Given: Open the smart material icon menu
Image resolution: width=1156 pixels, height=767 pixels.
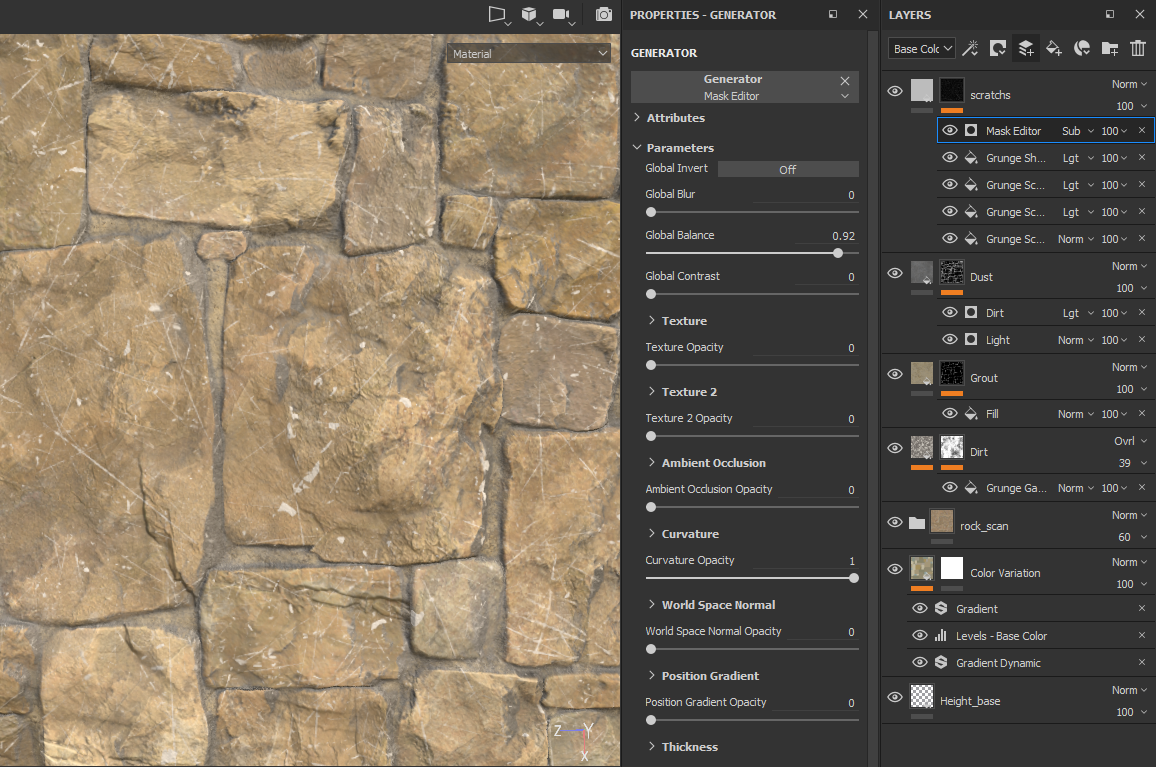Looking at the screenshot, I should 1081,48.
